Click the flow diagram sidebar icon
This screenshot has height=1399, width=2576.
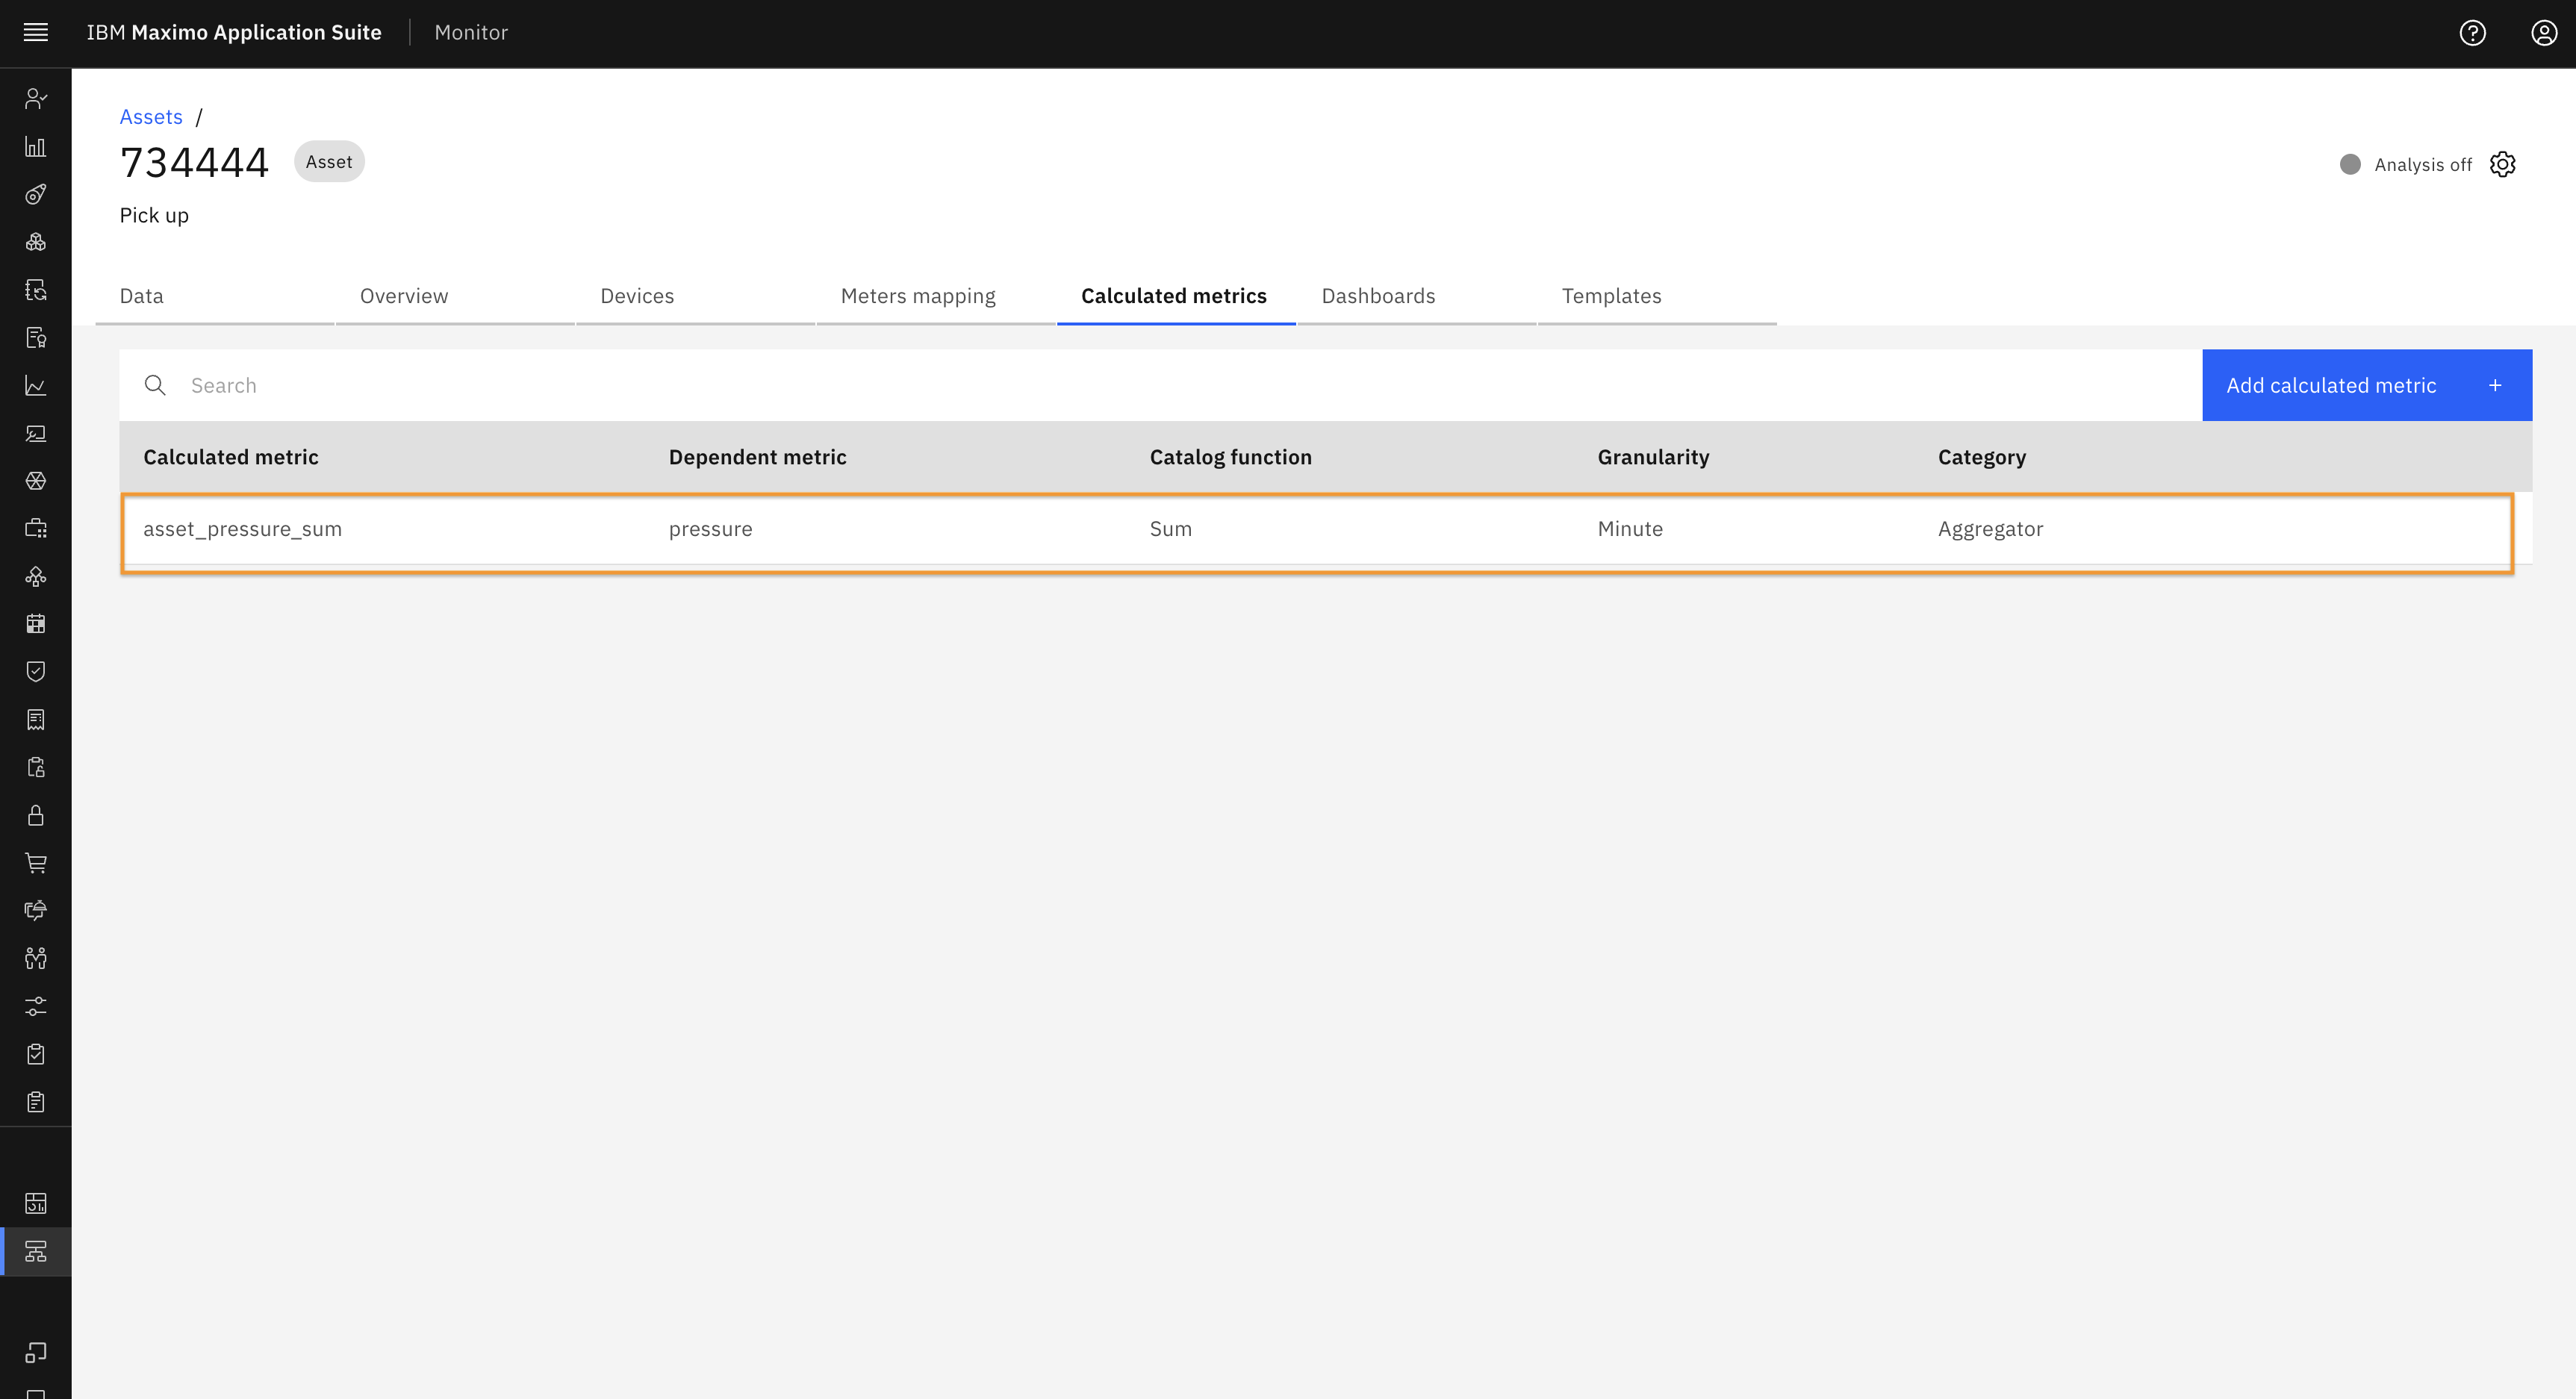tap(36, 576)
